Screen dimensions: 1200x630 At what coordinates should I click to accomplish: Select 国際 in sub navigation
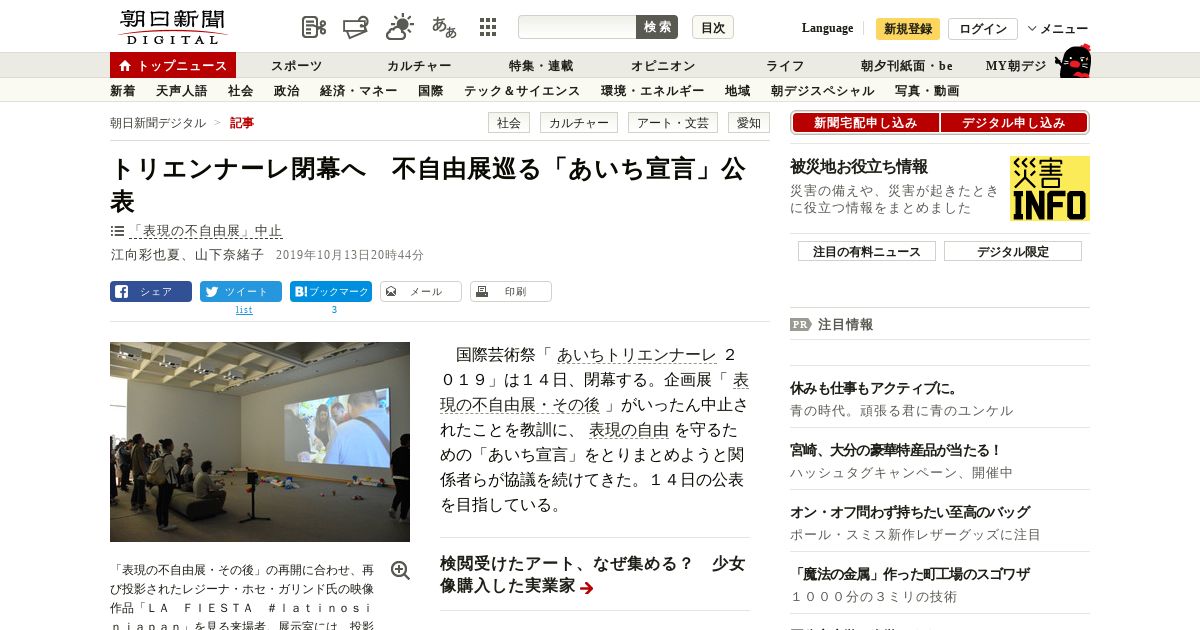tap(431, 91)
